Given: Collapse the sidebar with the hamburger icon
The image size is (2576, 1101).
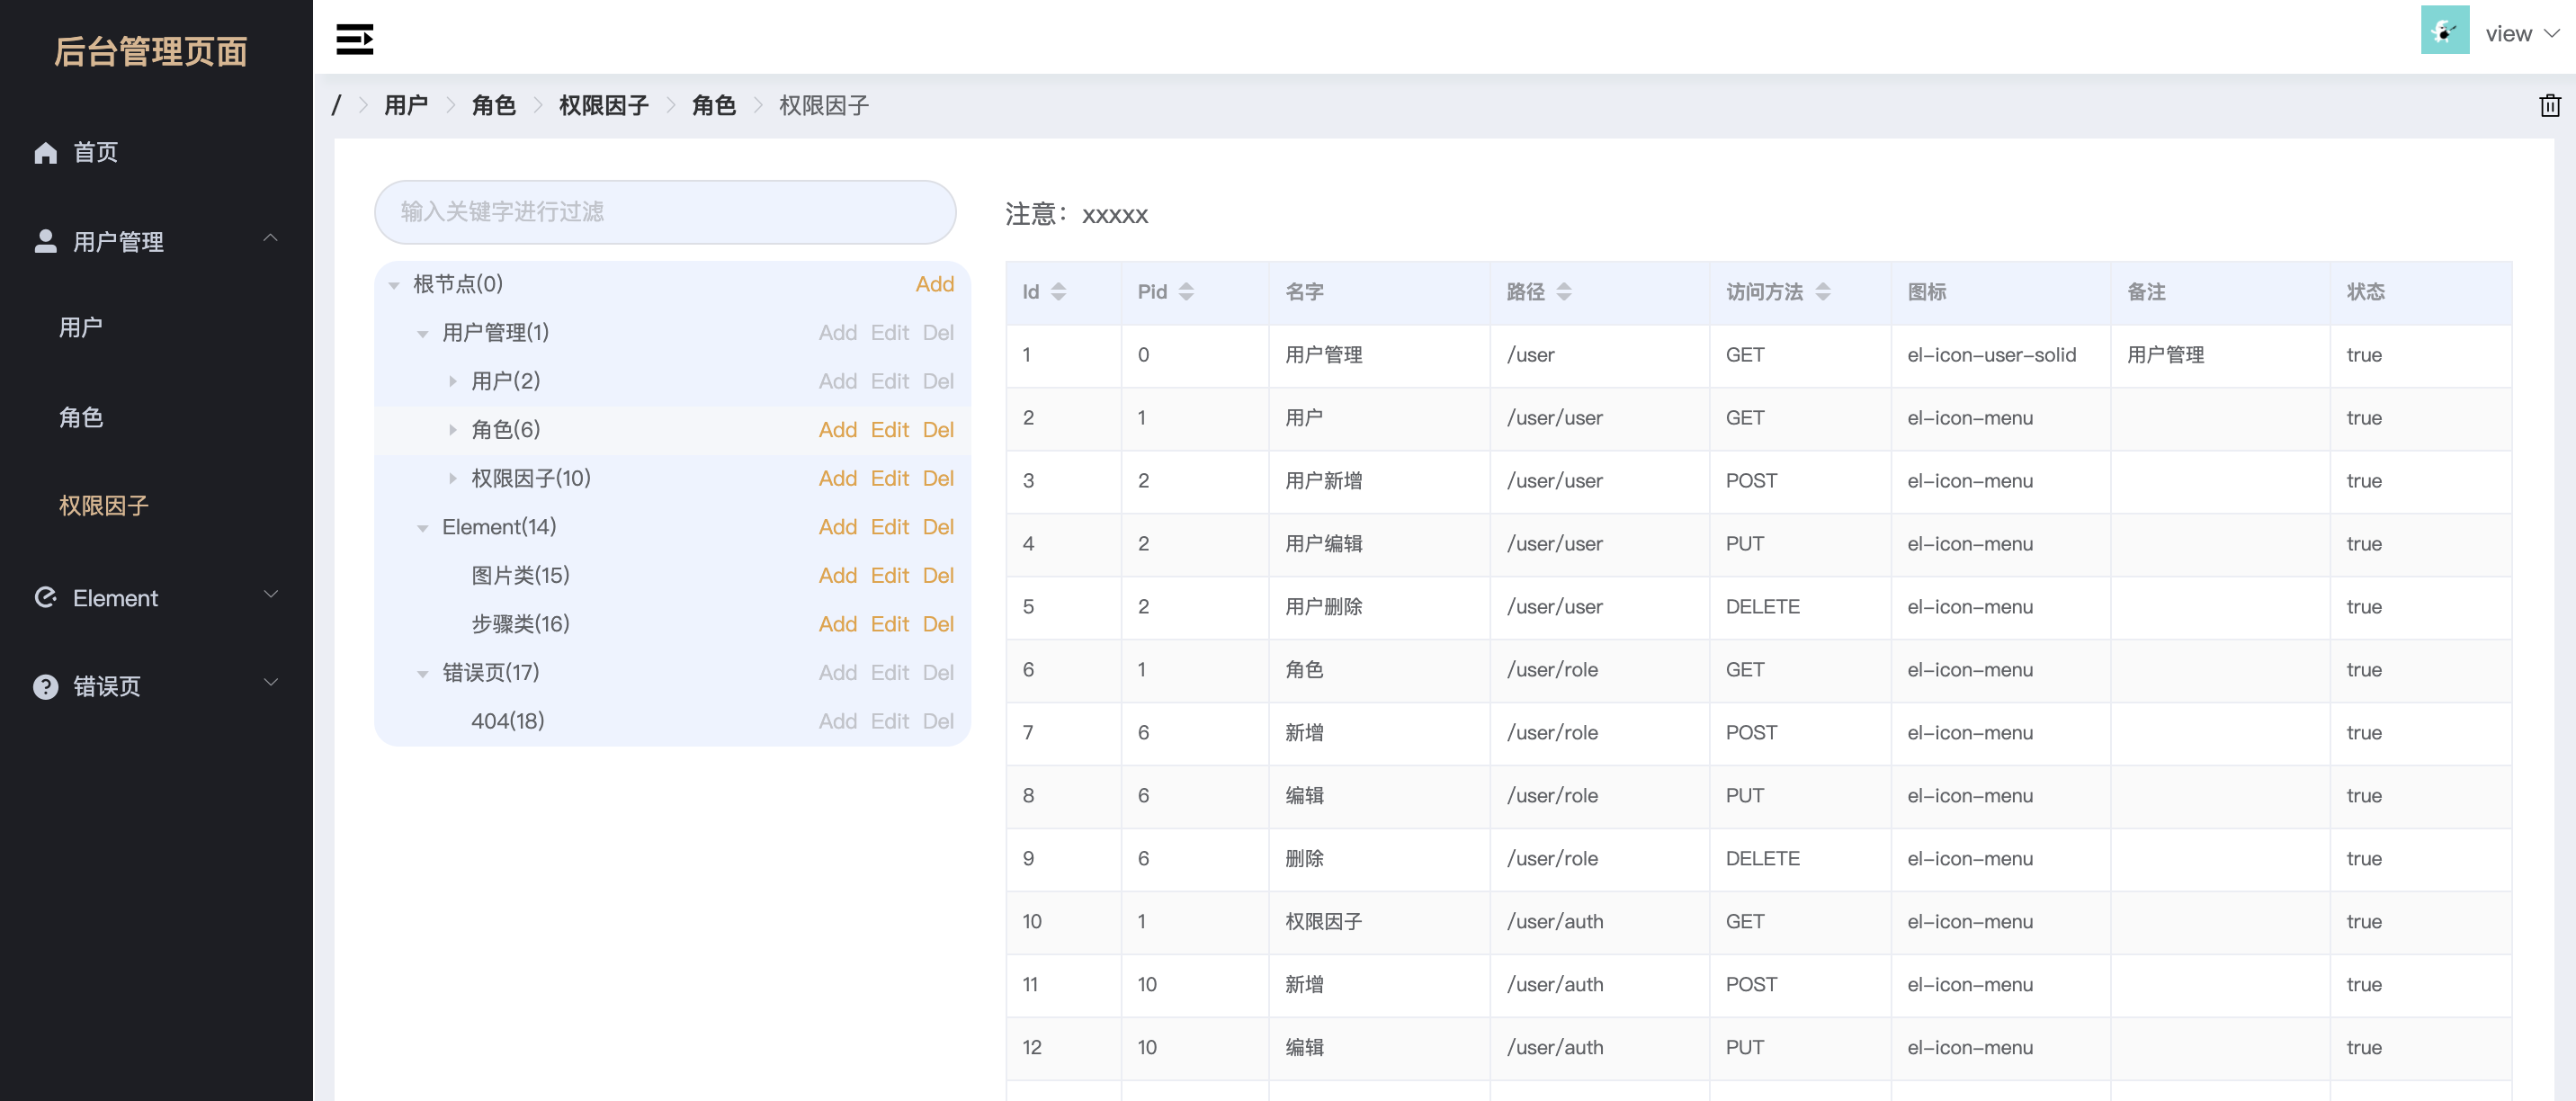Looking at the screenshot, I should coord(354,38).
